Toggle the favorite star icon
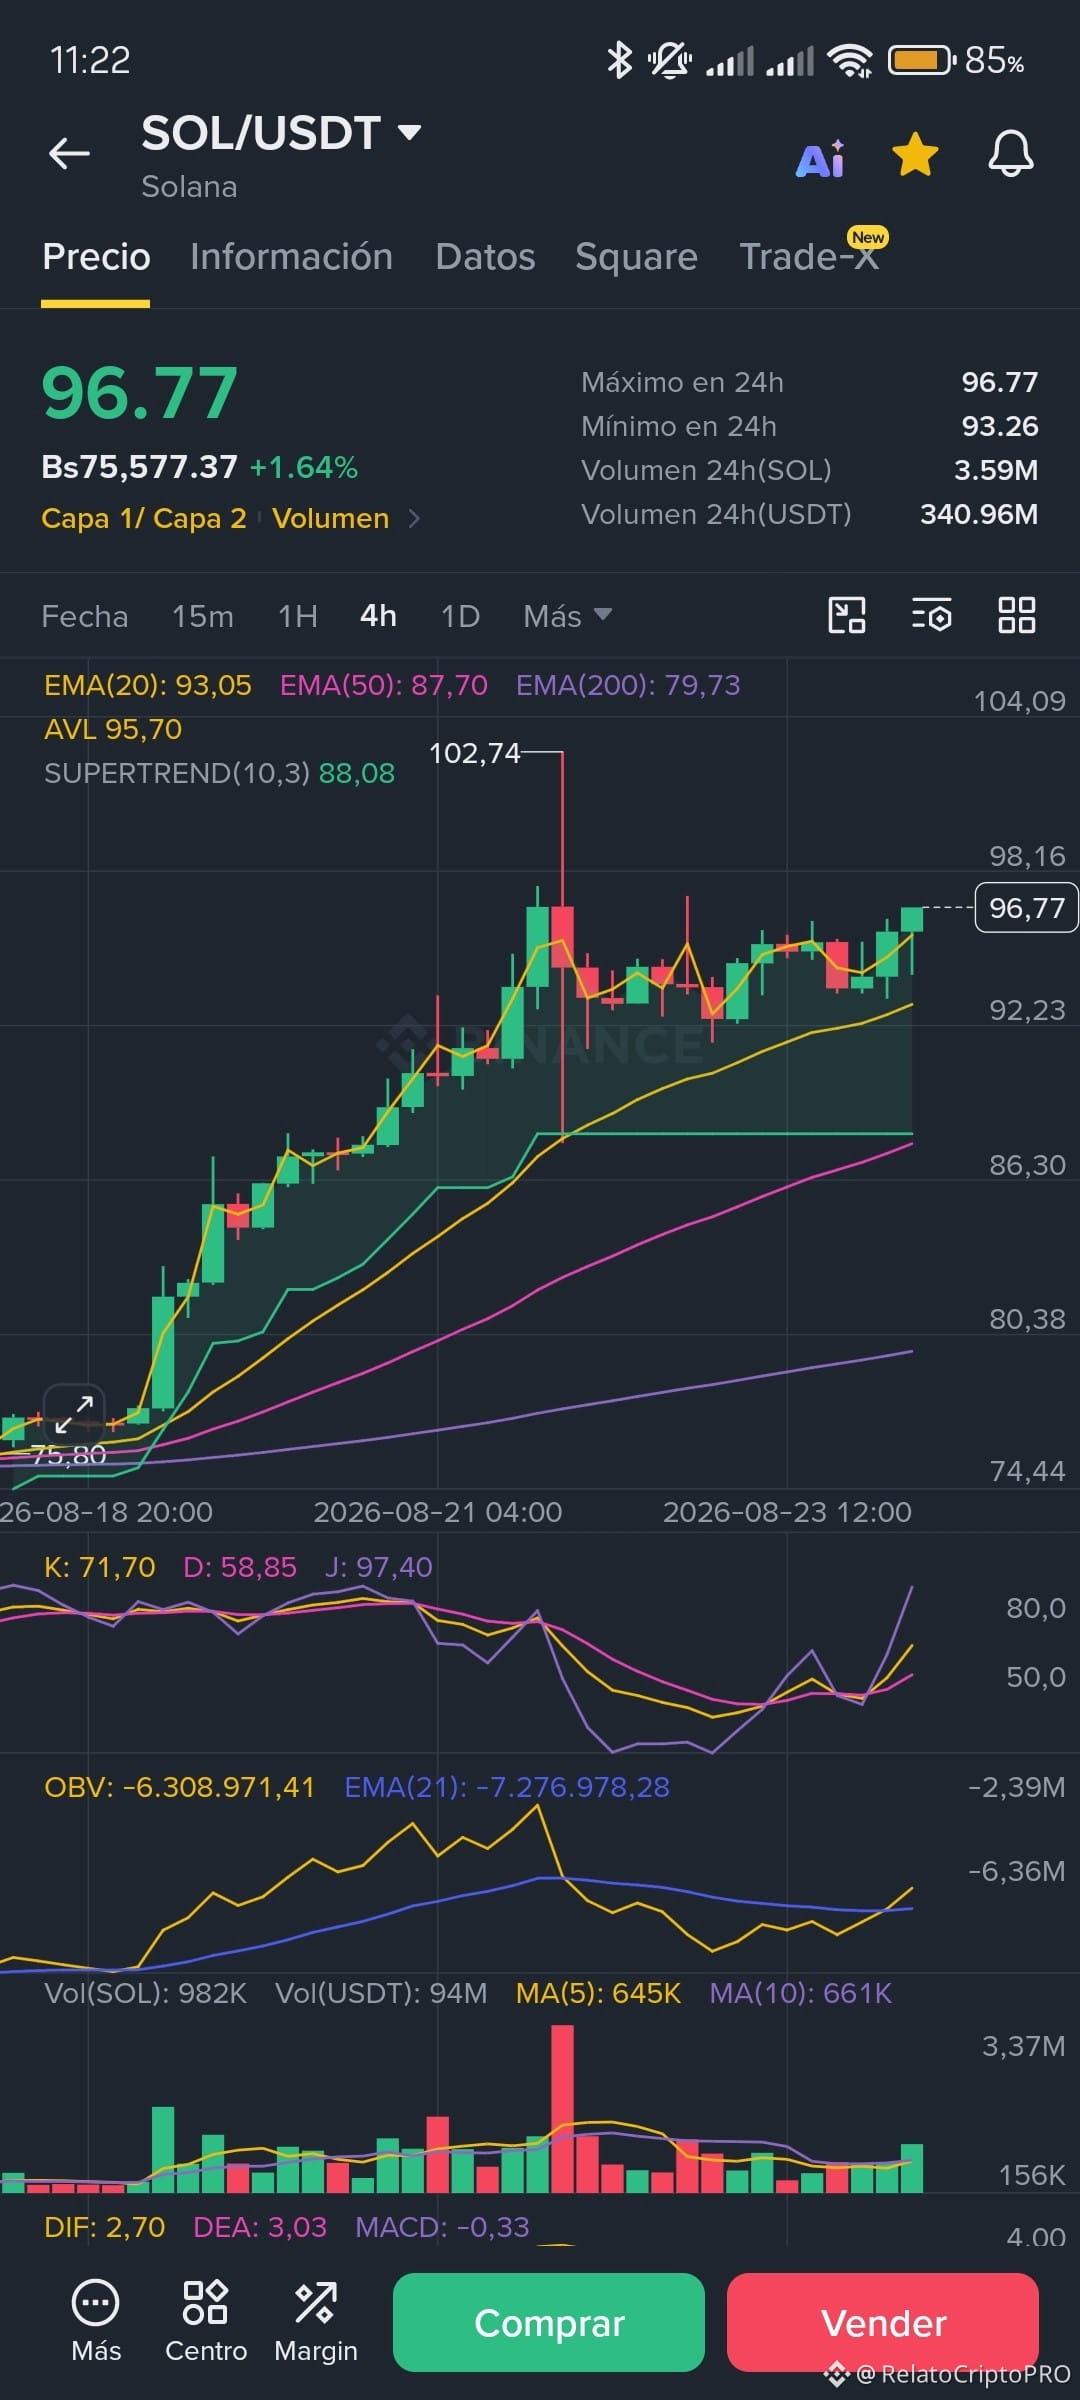The height and width of the screenshot is (2400, 1080). [915, 155]
